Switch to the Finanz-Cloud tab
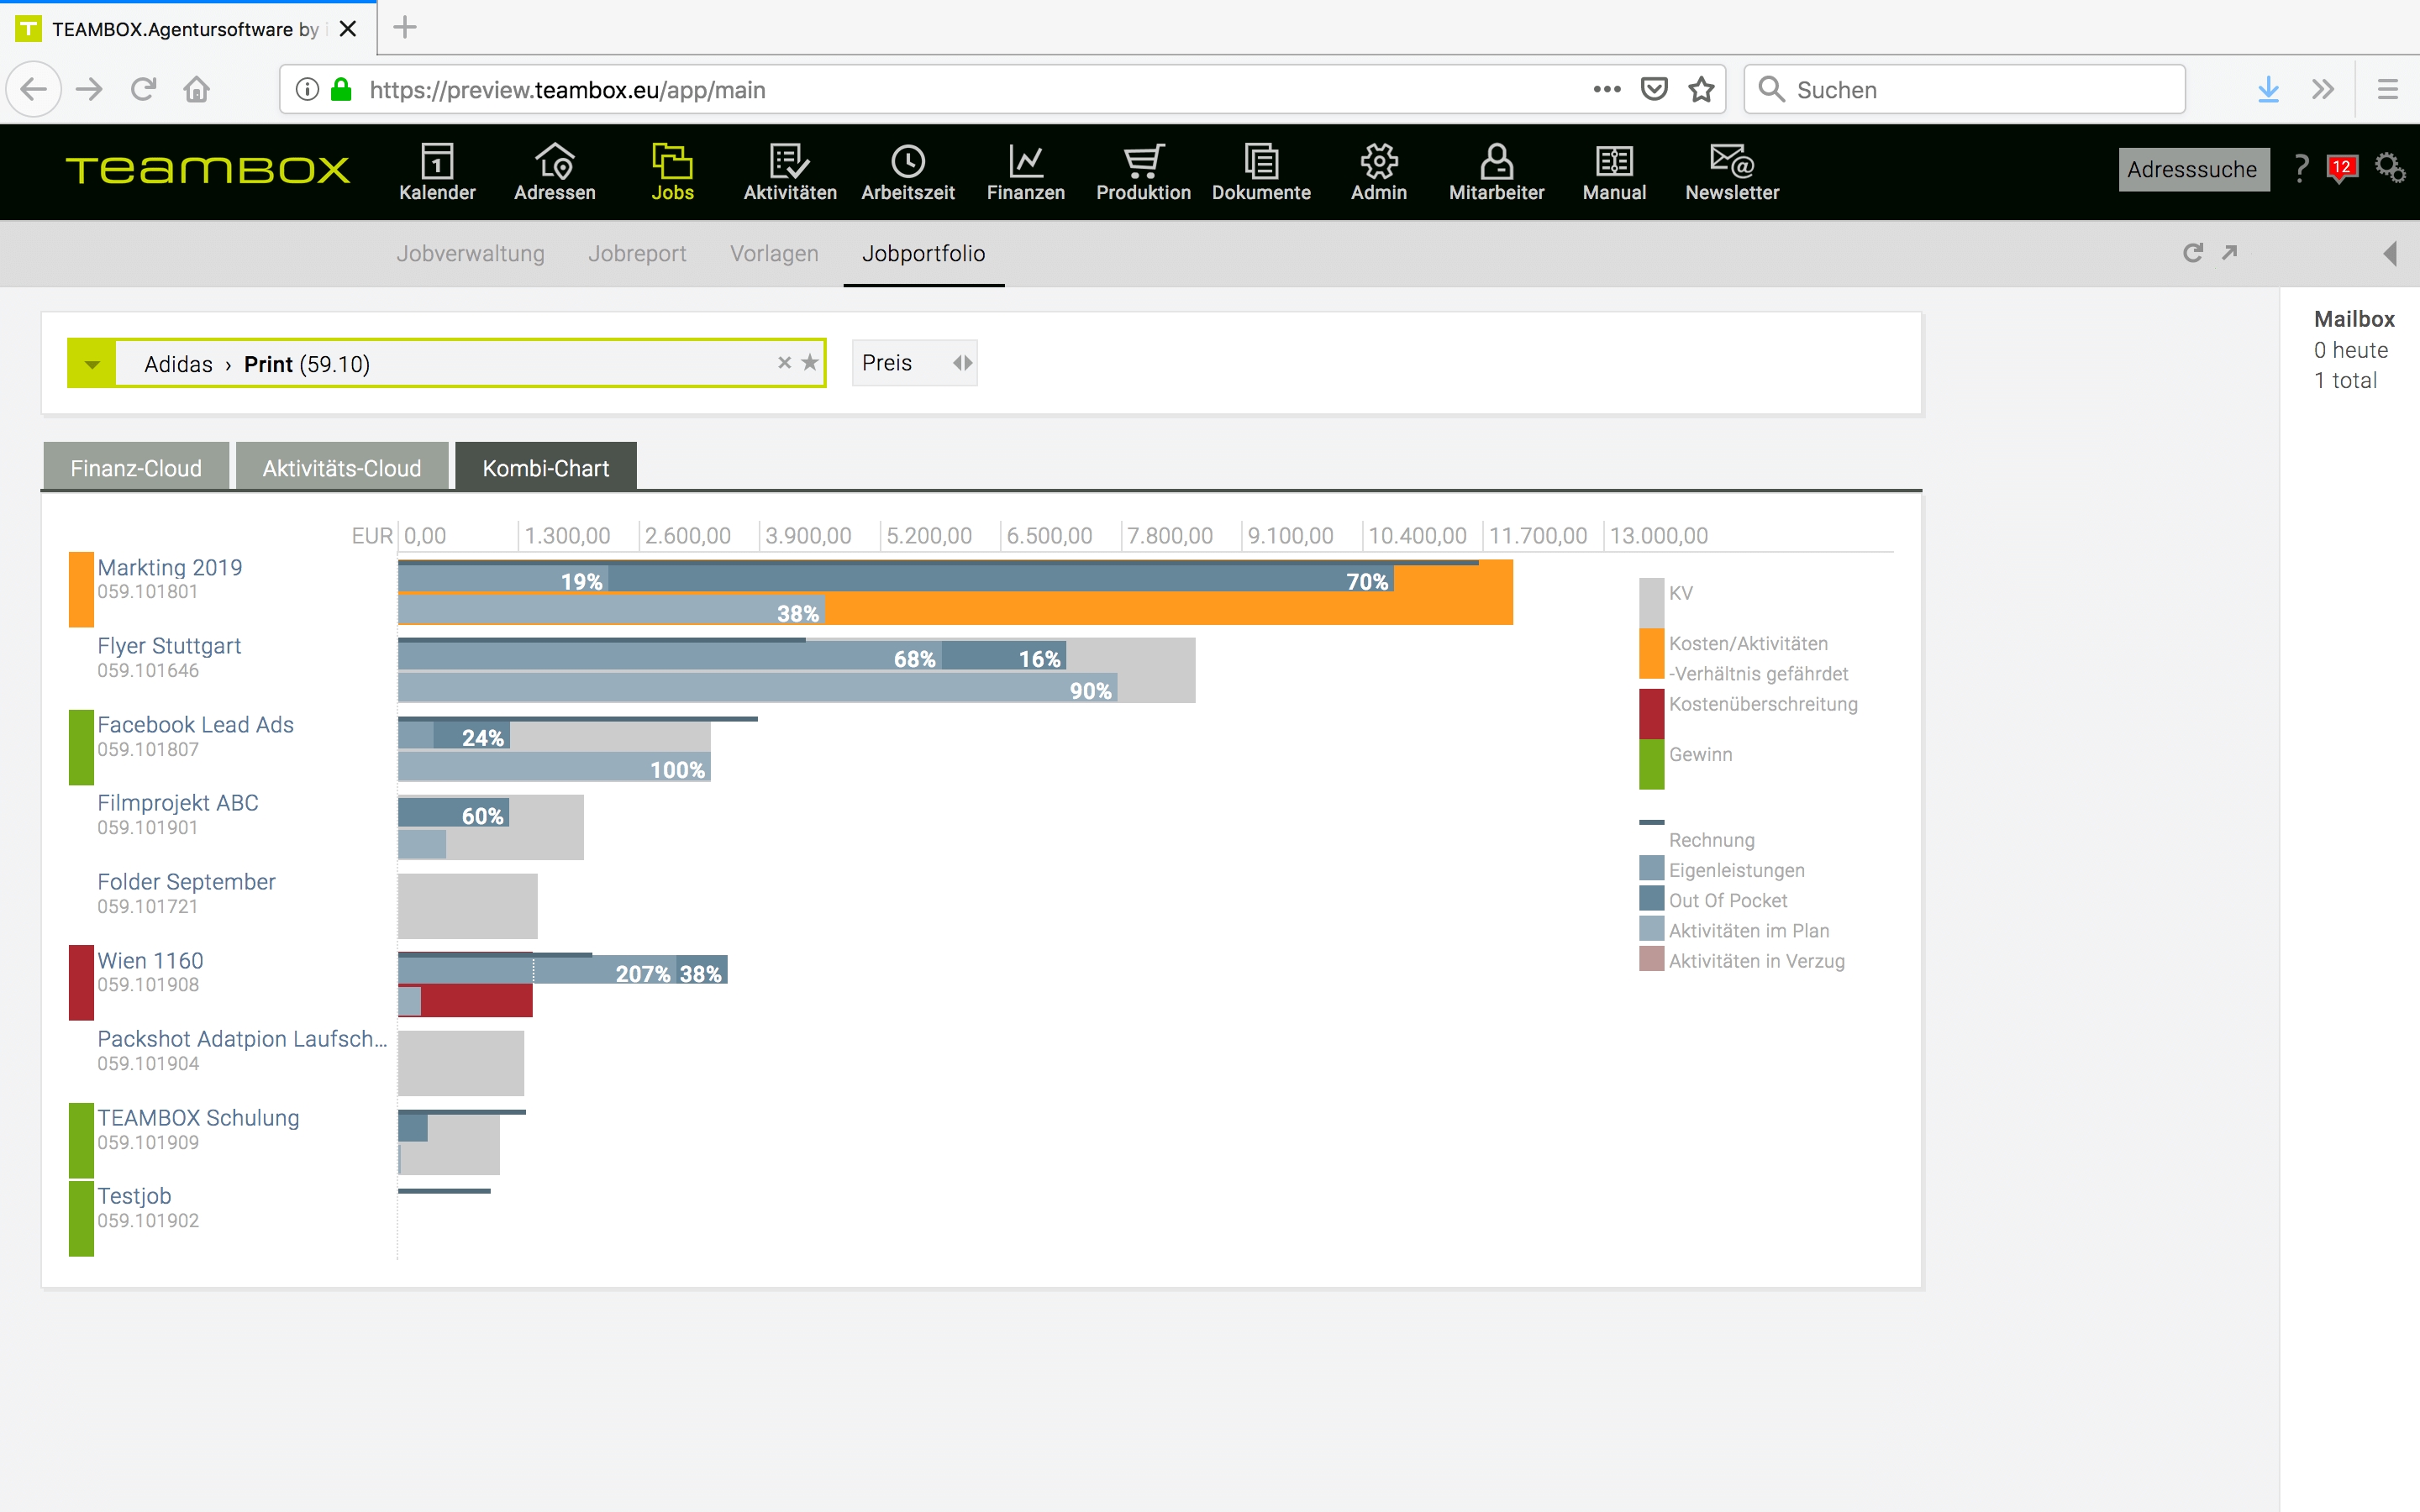 pos(136,468)
